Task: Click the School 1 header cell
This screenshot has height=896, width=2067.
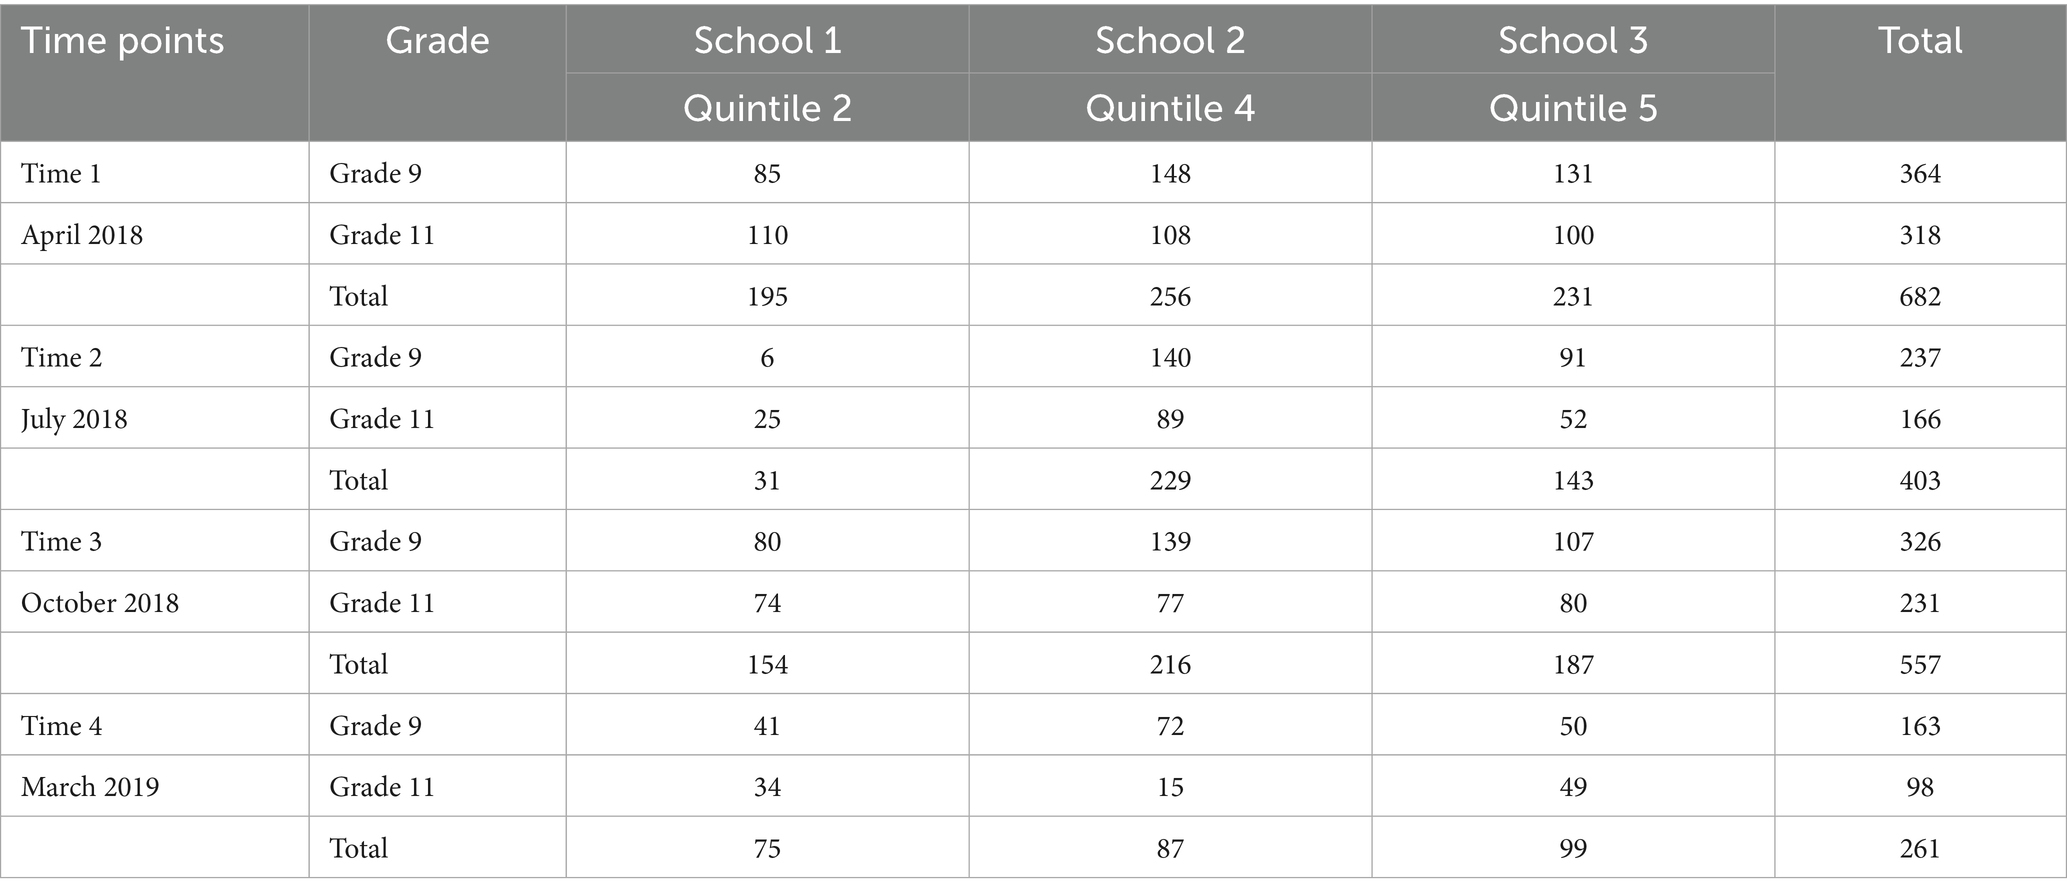Action: [x=767, y=41]
